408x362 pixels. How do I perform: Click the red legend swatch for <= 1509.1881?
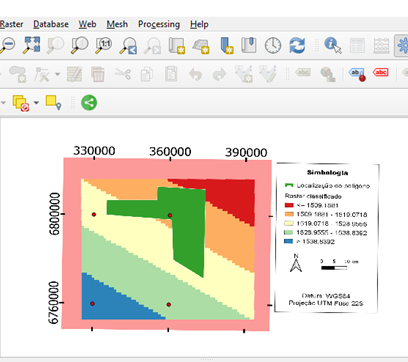[289, 205]
